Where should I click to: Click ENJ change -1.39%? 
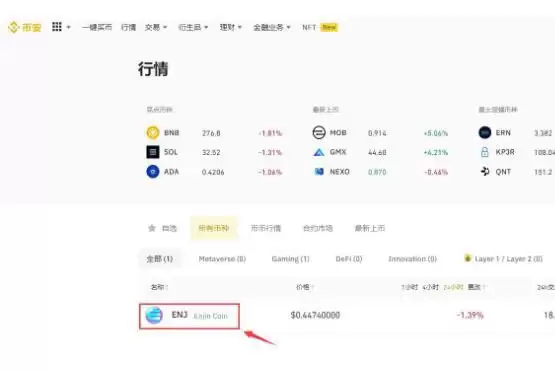(x=470, y=315)
